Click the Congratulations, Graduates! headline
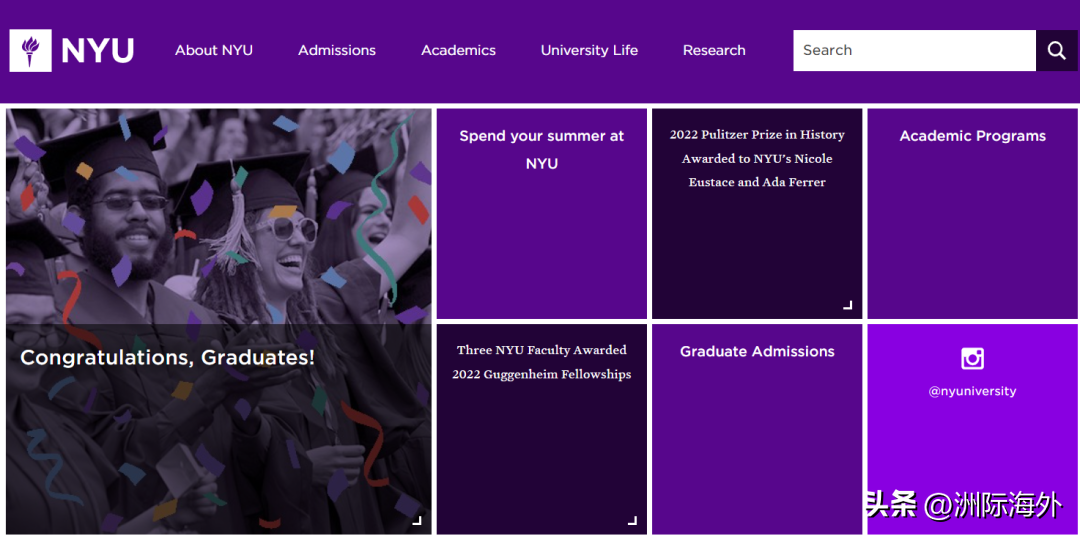This screenshot has height=536, width=1080. [x=167, y=357]
